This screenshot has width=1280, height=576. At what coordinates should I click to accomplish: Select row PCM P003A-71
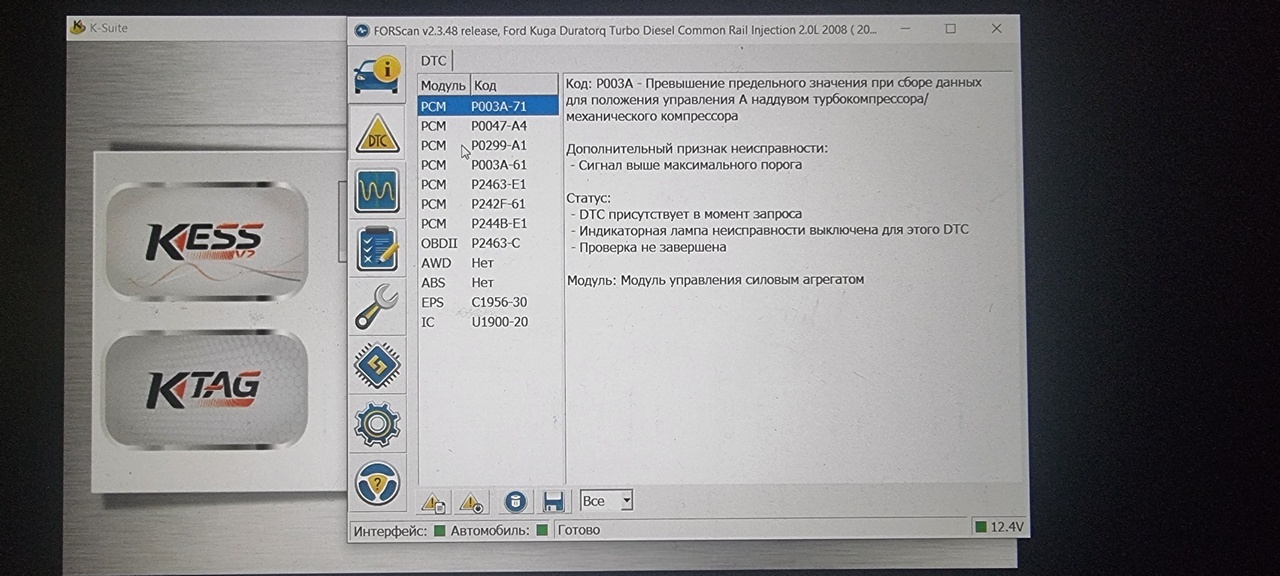pos(488,106)
